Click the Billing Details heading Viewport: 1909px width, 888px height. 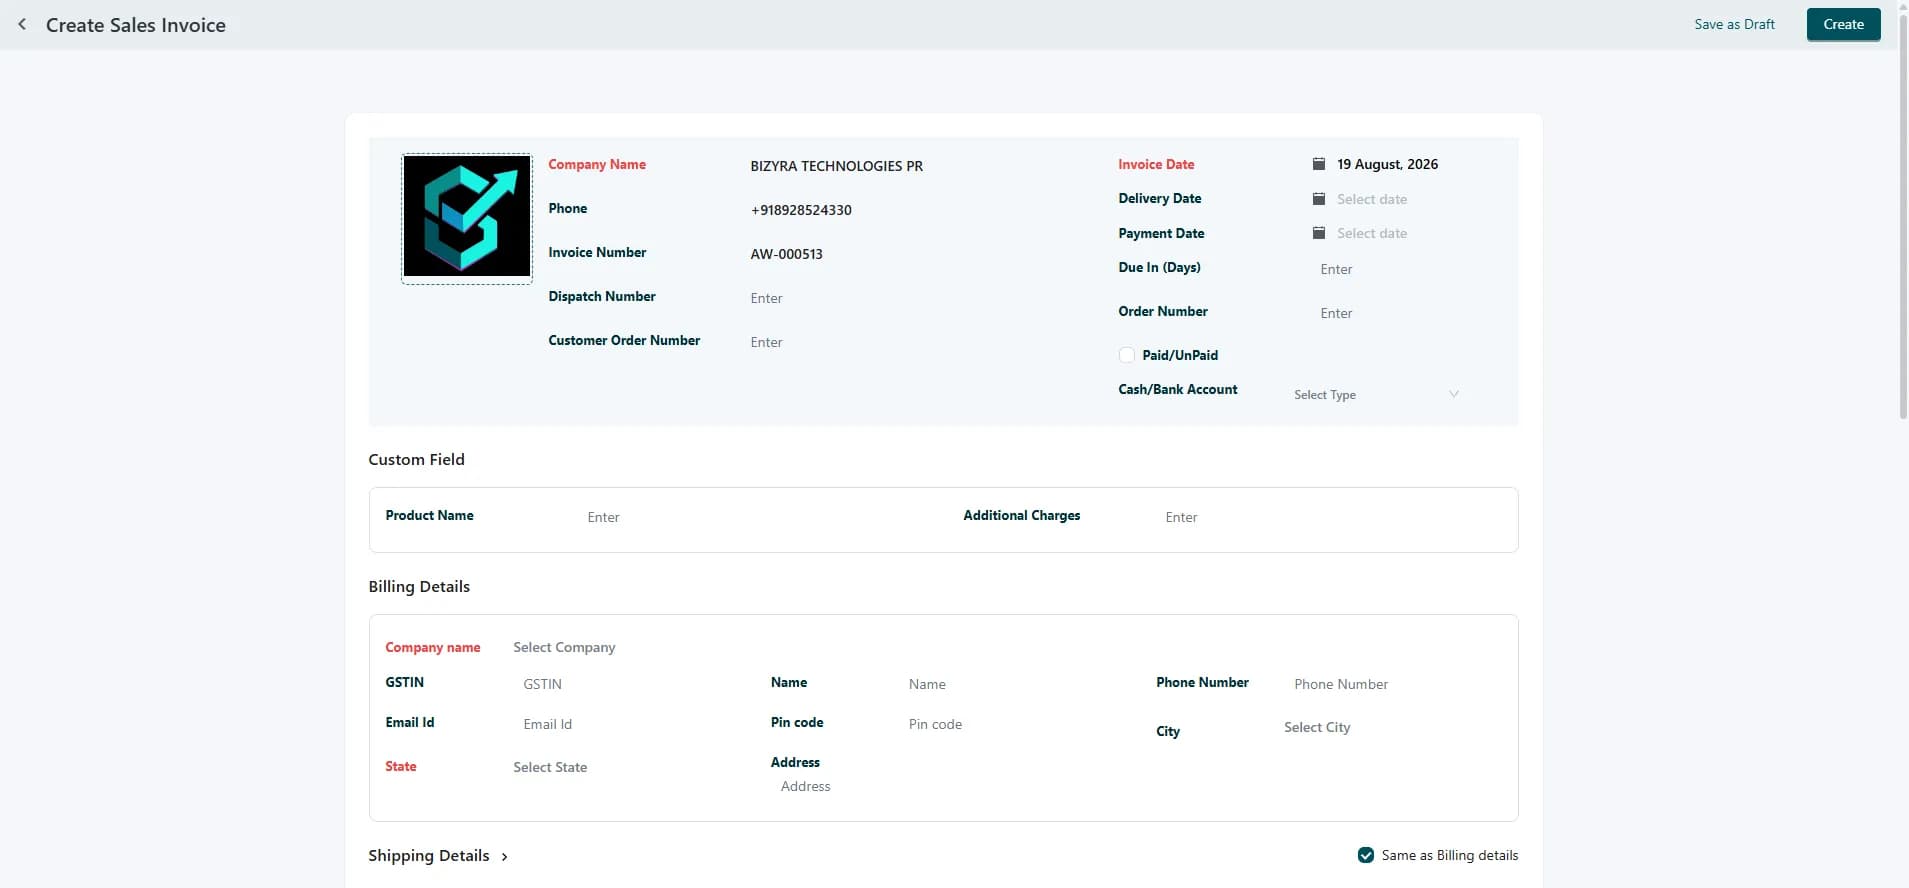point(419,586)
